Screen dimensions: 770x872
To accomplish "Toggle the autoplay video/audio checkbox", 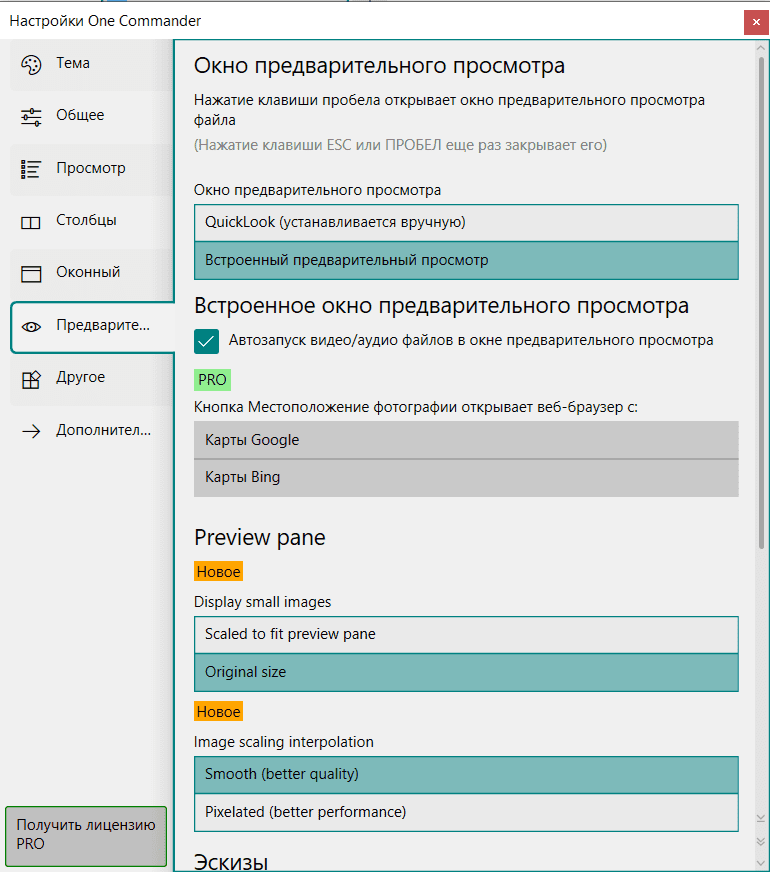I will (x=207, y=341).
